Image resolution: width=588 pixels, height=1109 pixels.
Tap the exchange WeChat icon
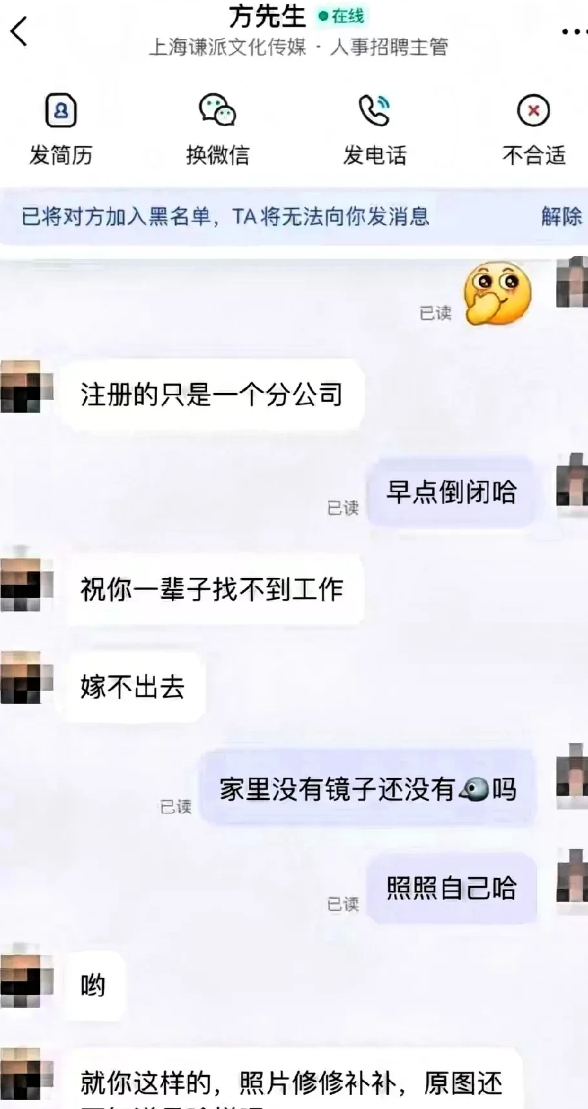(217, 111)
